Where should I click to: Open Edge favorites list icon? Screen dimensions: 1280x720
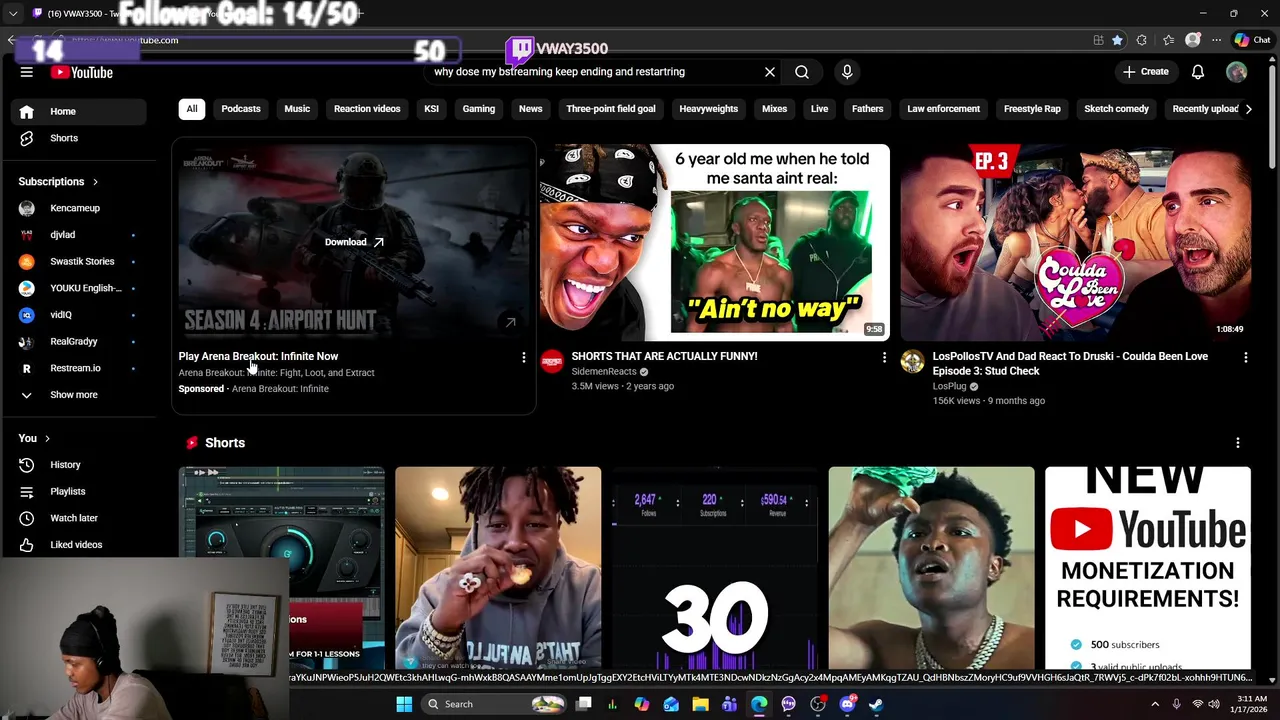pos(1168,40)
